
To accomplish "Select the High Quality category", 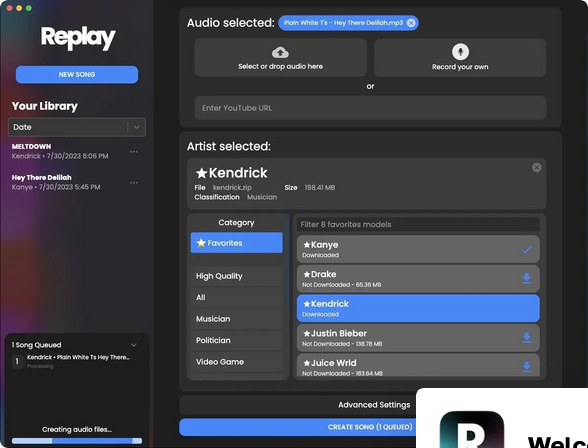I will [236, 276].
